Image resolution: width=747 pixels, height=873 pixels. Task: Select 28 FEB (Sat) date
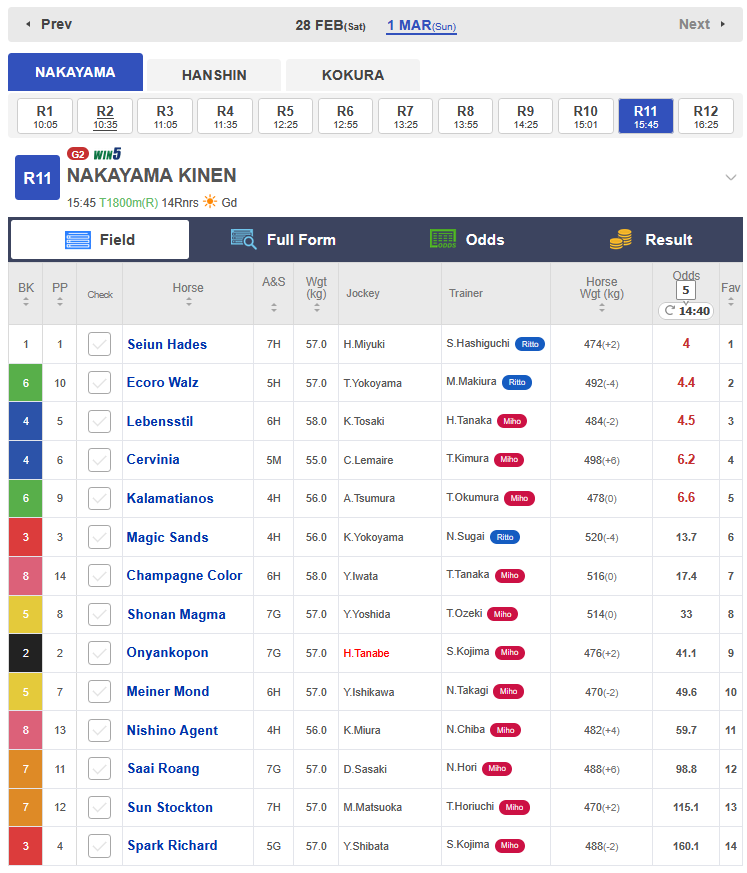330,26
